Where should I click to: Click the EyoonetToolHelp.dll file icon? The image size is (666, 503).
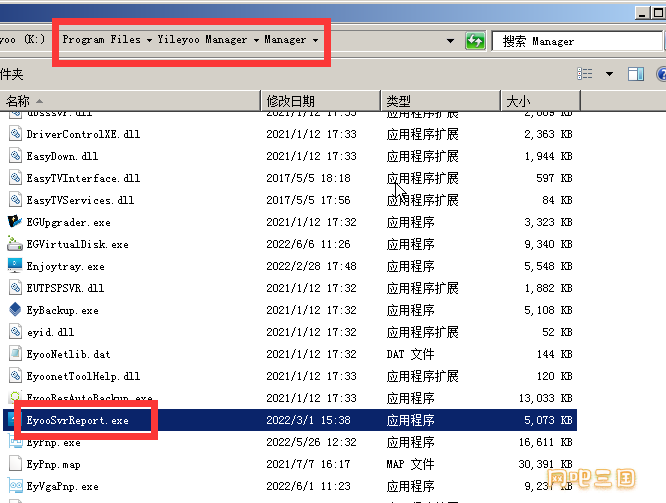tap(15, 376)
